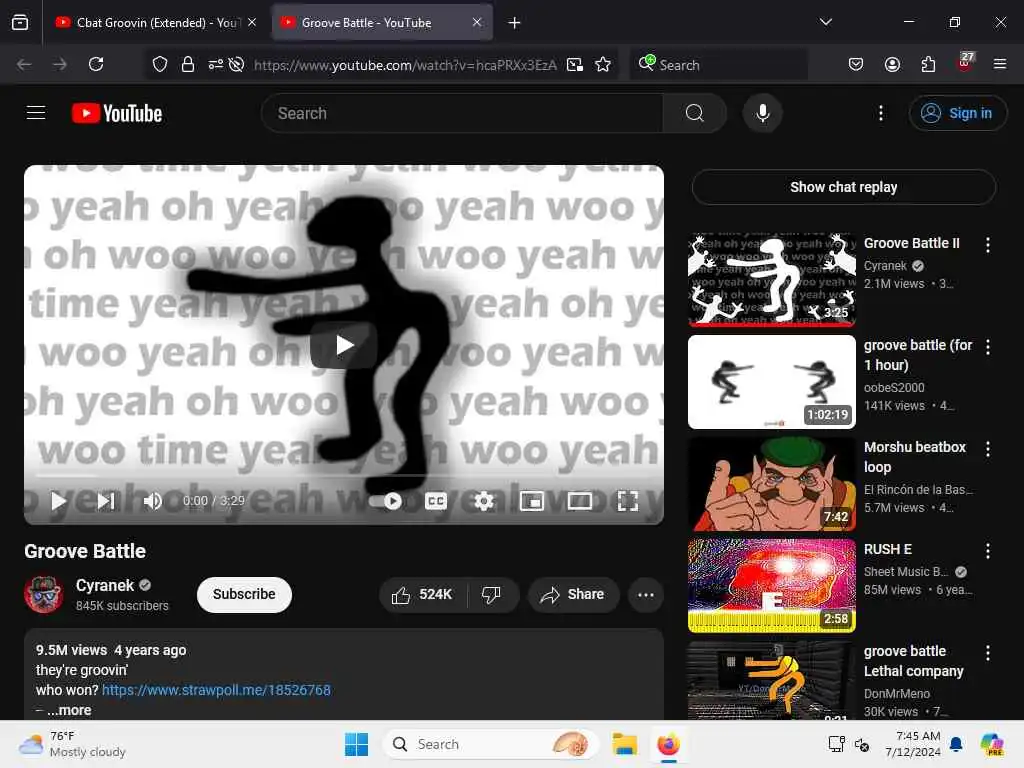Open Cyranek channel name link
The width and height of the screenshot is (1024, 768).
click(x=105, y=585)
